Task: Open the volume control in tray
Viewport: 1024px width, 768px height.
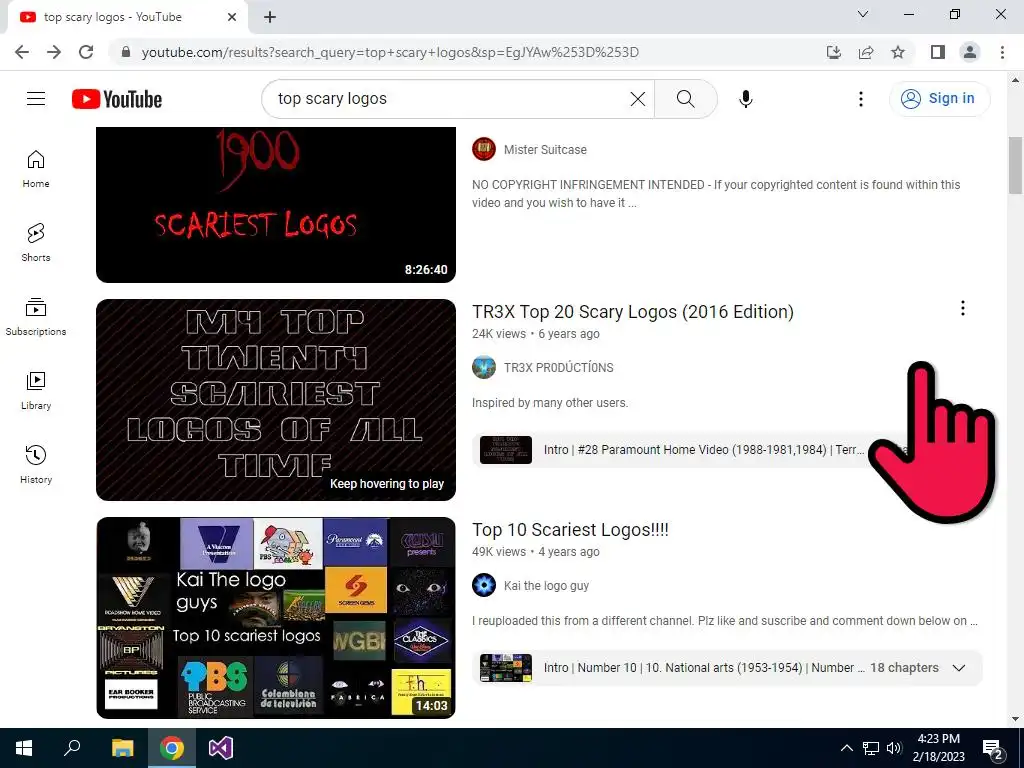Action: [894, 748]
